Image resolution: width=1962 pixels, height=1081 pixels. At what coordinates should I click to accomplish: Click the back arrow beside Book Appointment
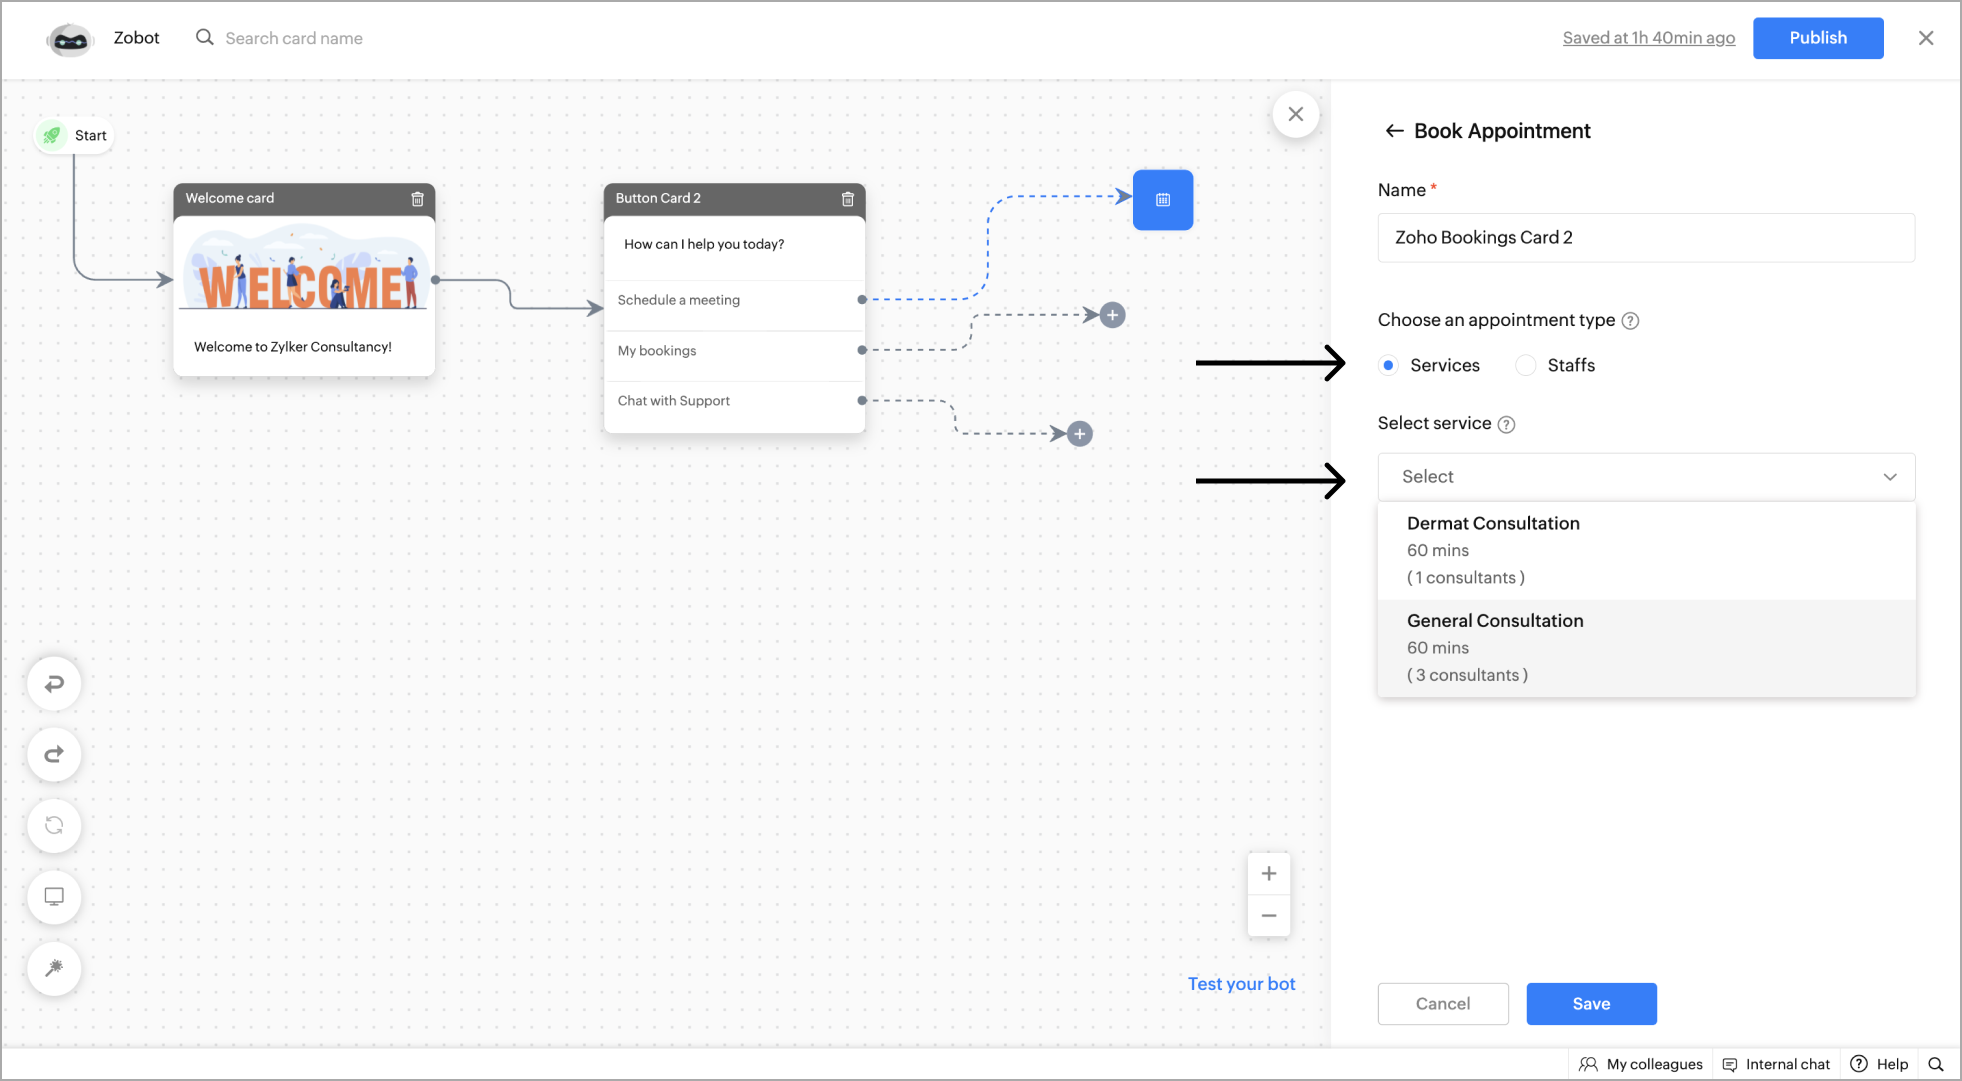tap(1394, 131)
